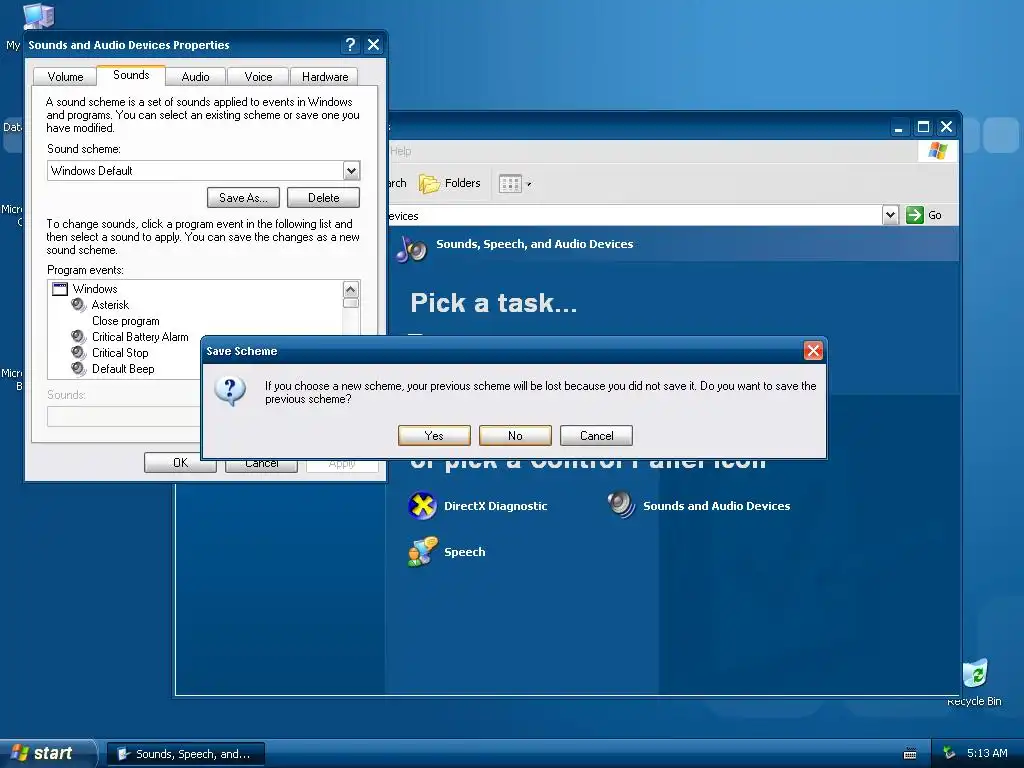Select the Recycle Bin desktop icon

point(974,682)
